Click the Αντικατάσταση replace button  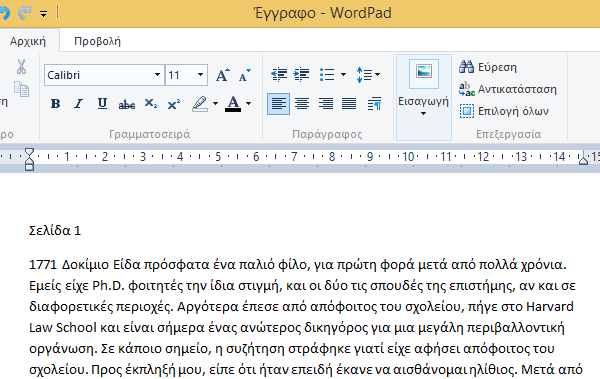(x=507, y=89)
